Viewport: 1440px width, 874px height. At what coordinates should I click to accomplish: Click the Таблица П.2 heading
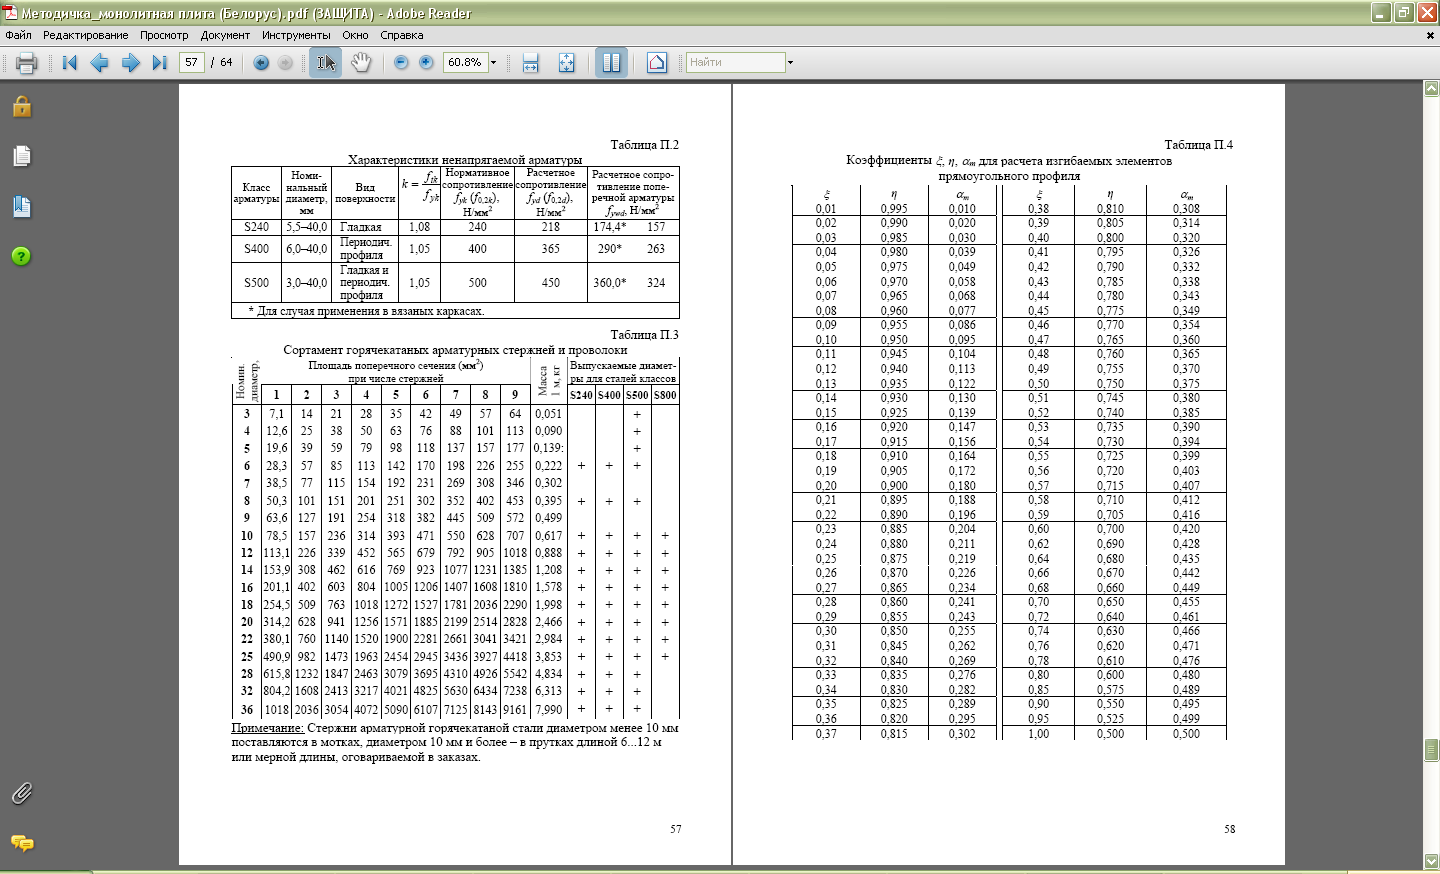click(644, 145)
